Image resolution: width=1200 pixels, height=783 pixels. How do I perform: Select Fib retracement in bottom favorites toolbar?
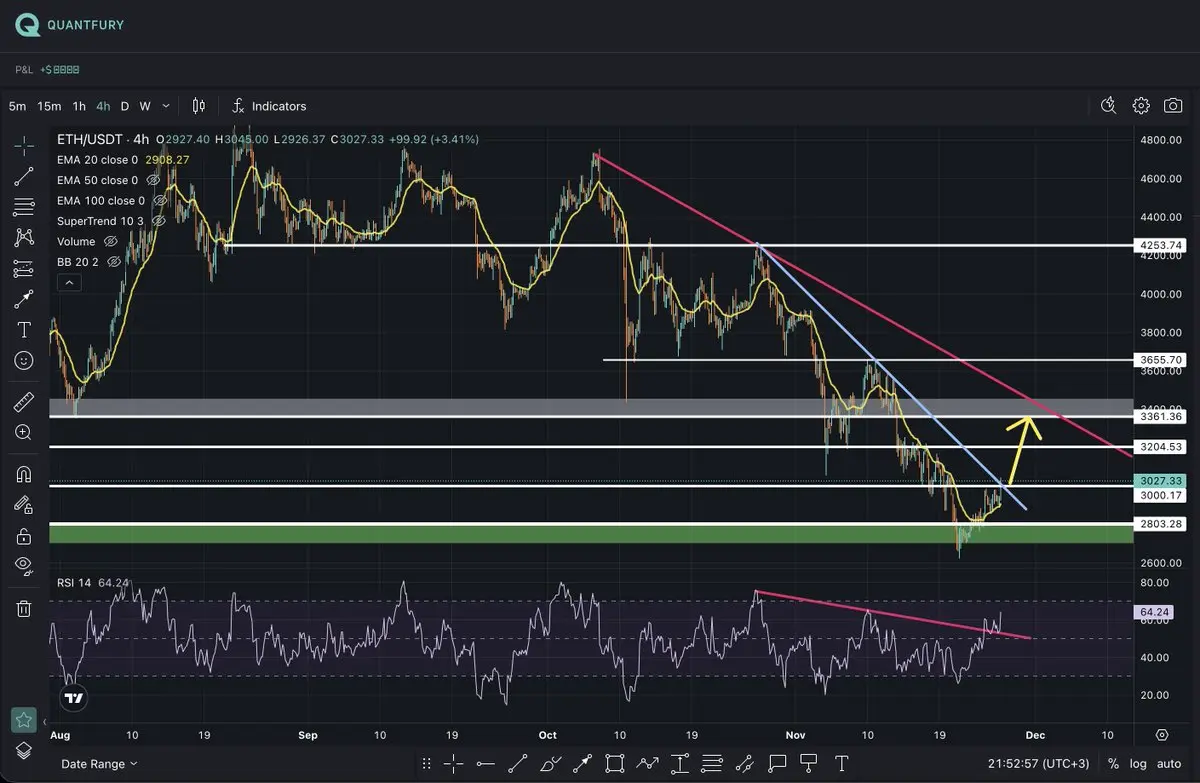712,763
